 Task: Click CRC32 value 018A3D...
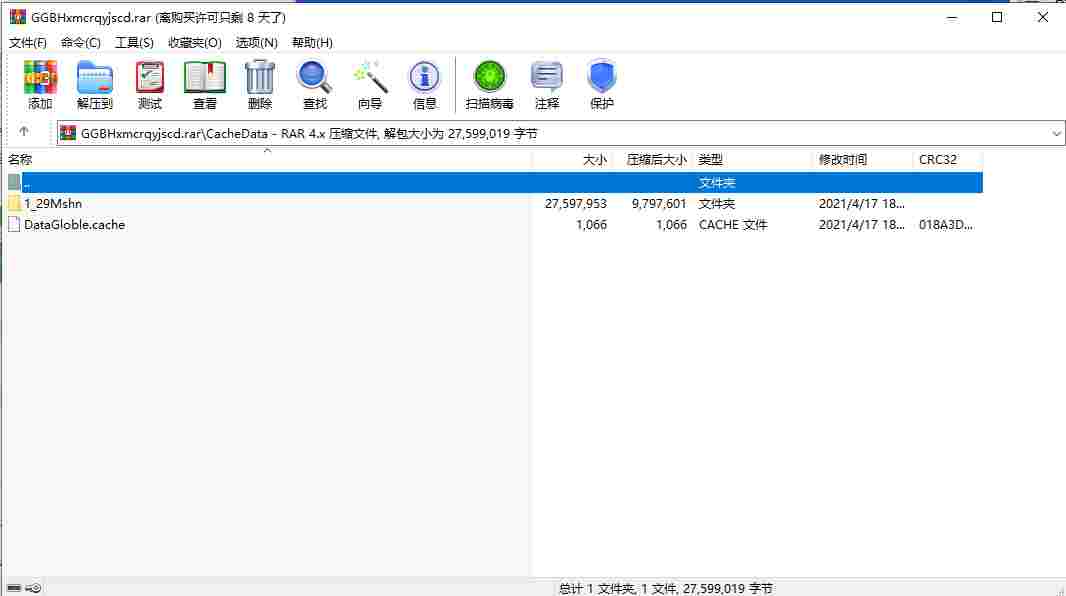(946, 224)
